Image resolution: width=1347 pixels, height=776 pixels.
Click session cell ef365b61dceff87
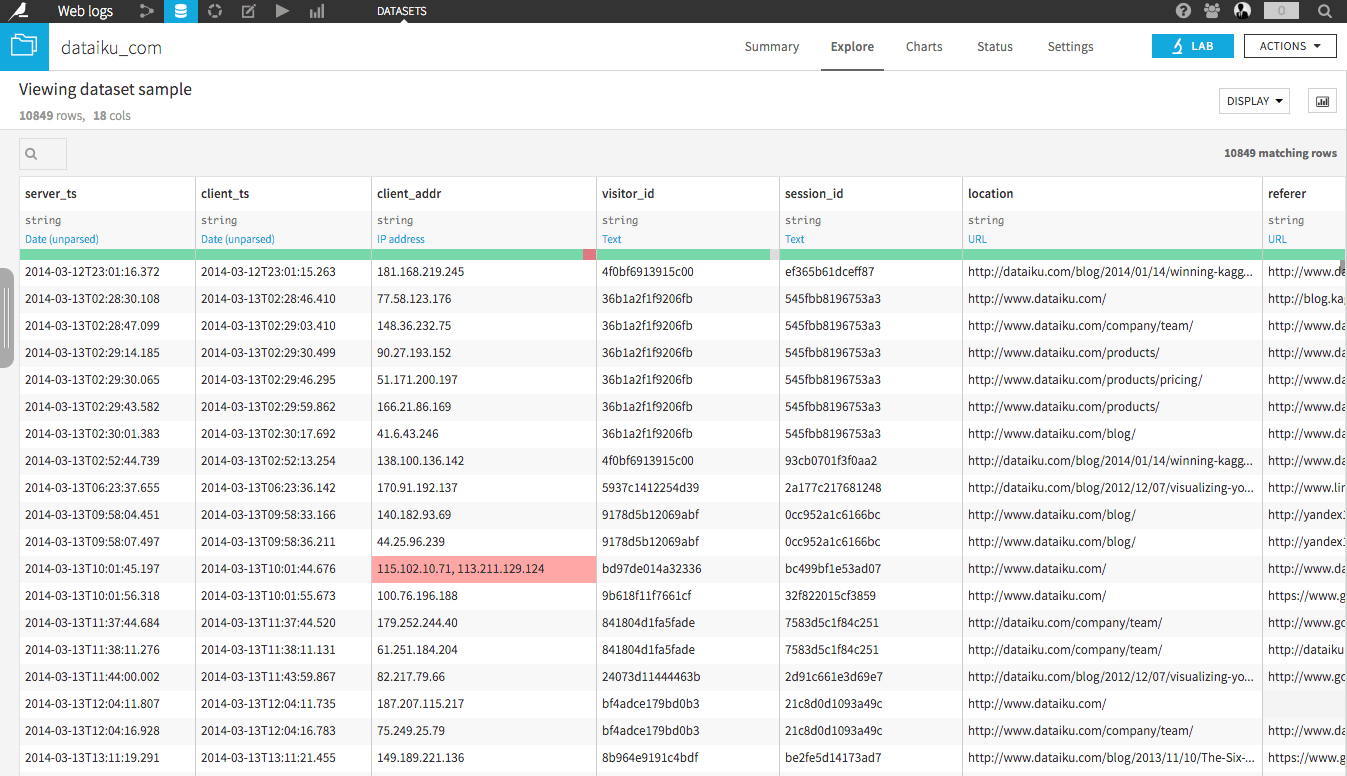871,272
